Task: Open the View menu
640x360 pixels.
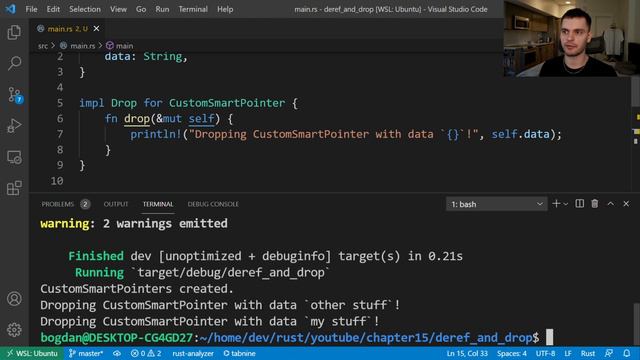Action: pos(118,9)
